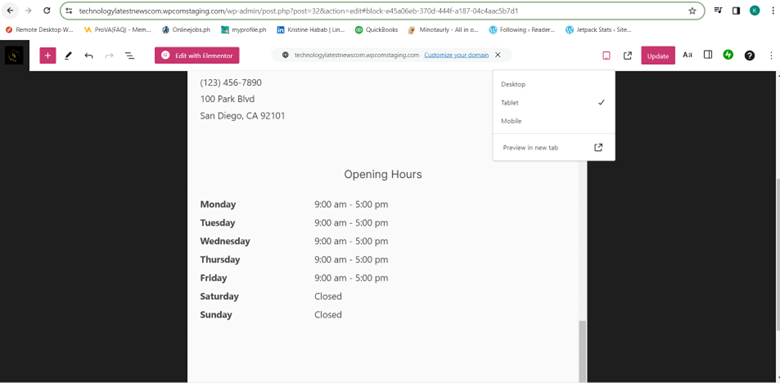Viewport: 780px width, 387px height.
Task: Toggle the block inserter plus button
Action: tap(48, 56)
